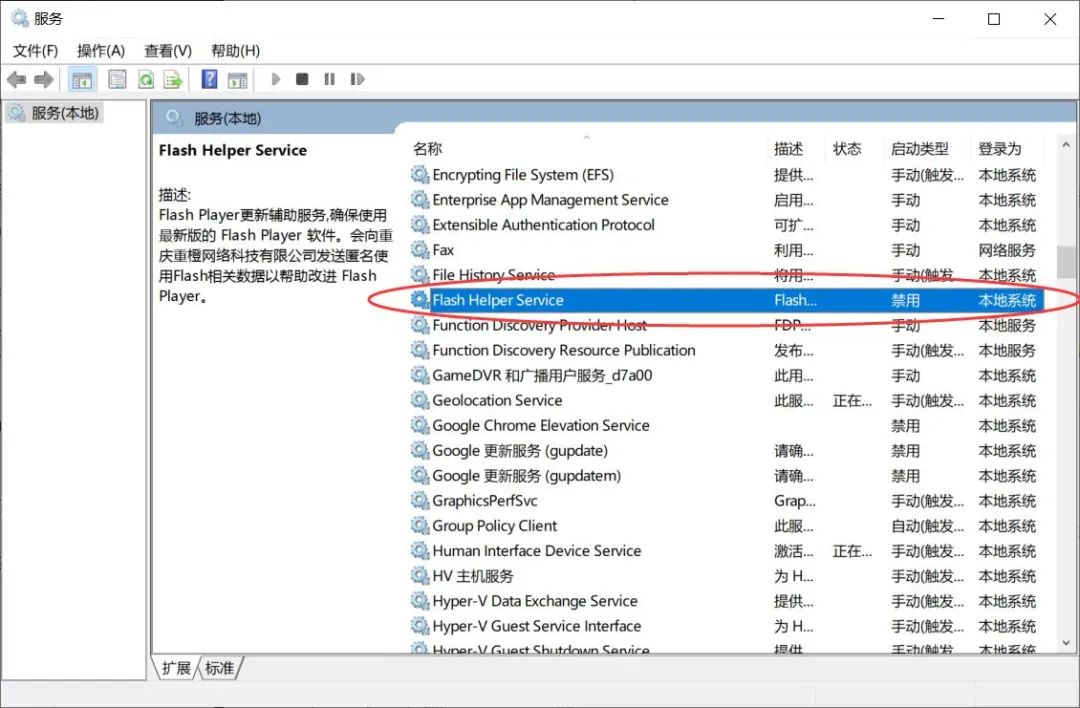Click gear icon of Encrypting File System
Viewport: 1080px width, 708px height.
coord(420,175)
